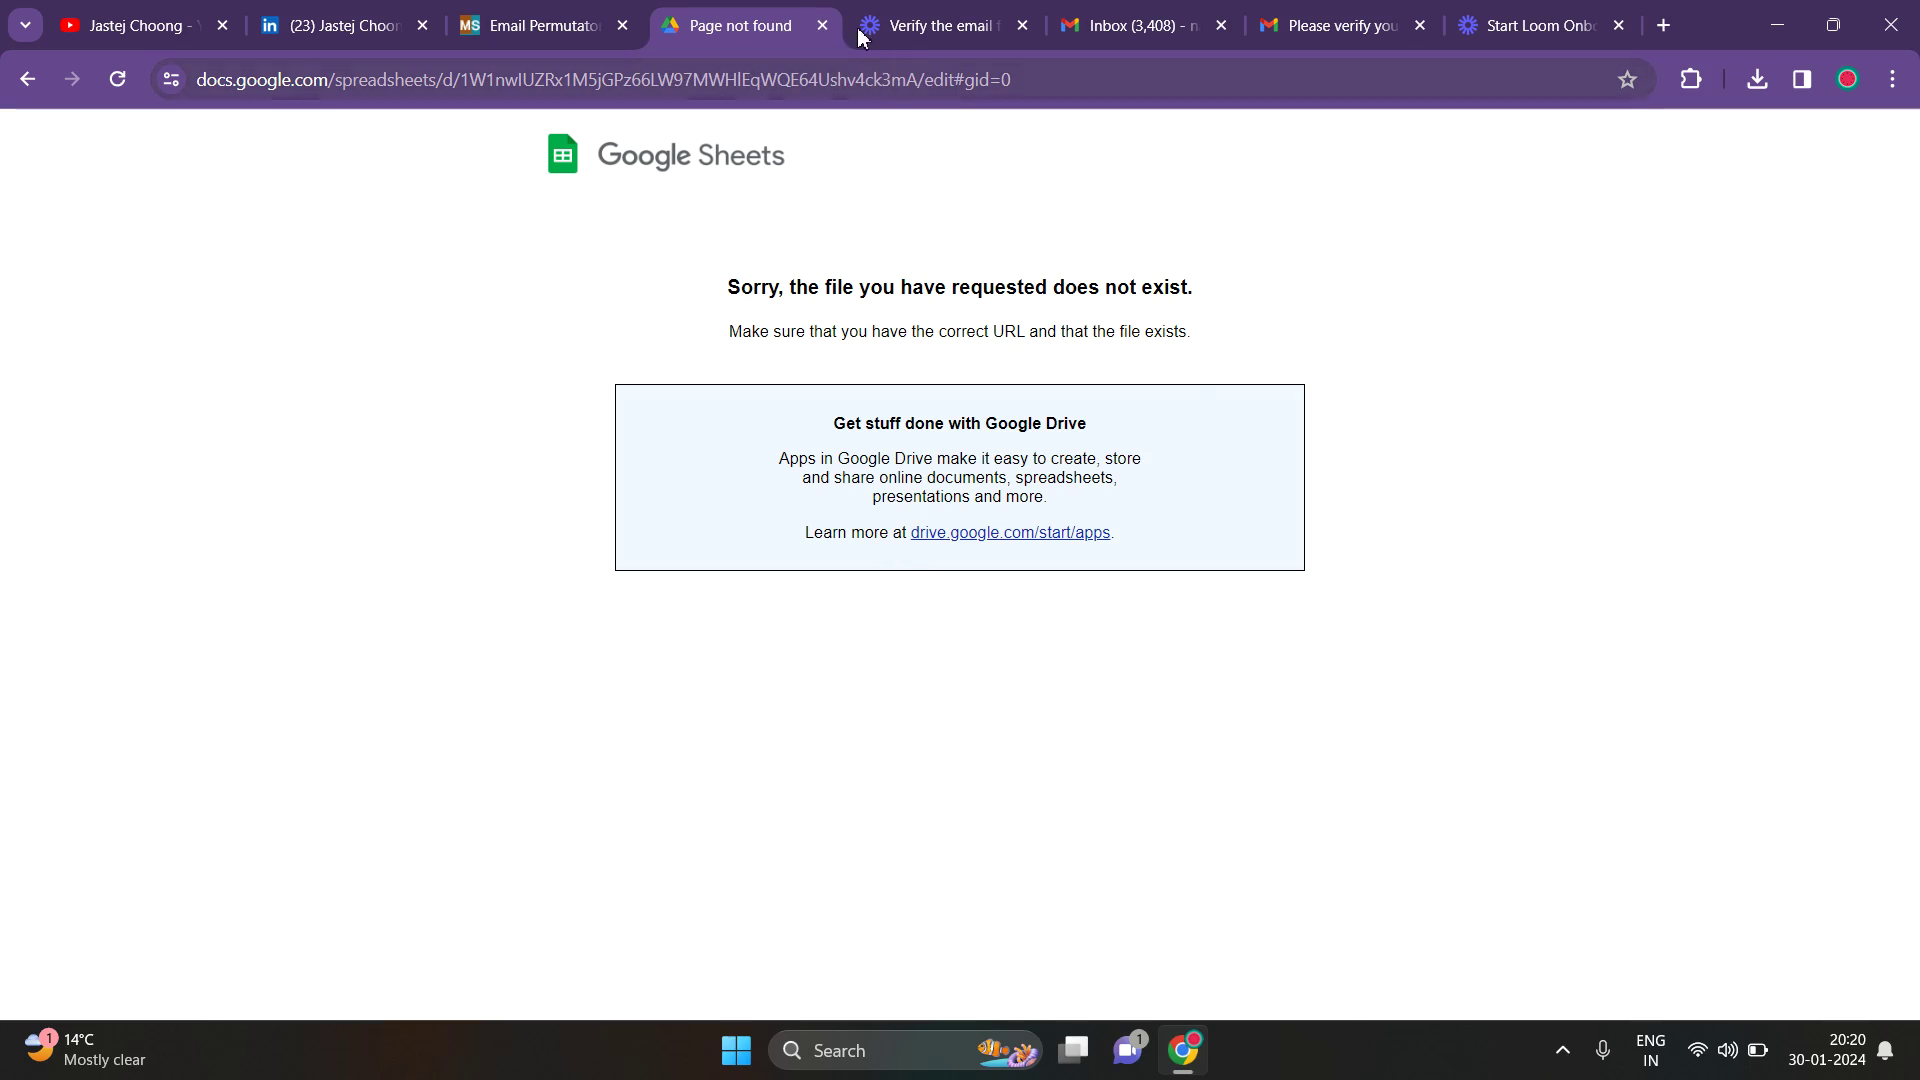Viewport: 1920px width, 1080px height.
Task: Toggle the browser side panel icon
Action: point(1802,79)
